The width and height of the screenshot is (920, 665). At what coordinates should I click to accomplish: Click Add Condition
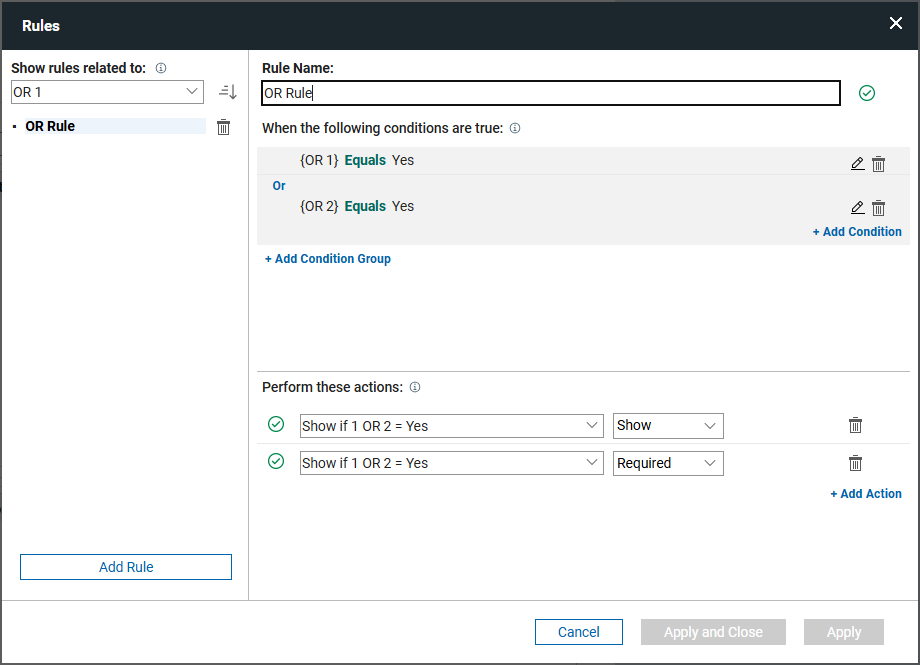[857, 231]
